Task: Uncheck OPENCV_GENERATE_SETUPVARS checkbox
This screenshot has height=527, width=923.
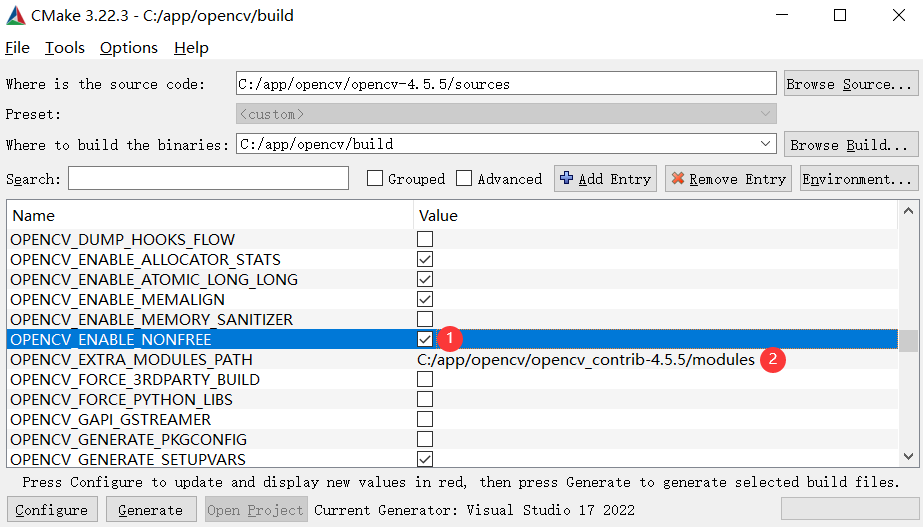Action: point(425,459)
